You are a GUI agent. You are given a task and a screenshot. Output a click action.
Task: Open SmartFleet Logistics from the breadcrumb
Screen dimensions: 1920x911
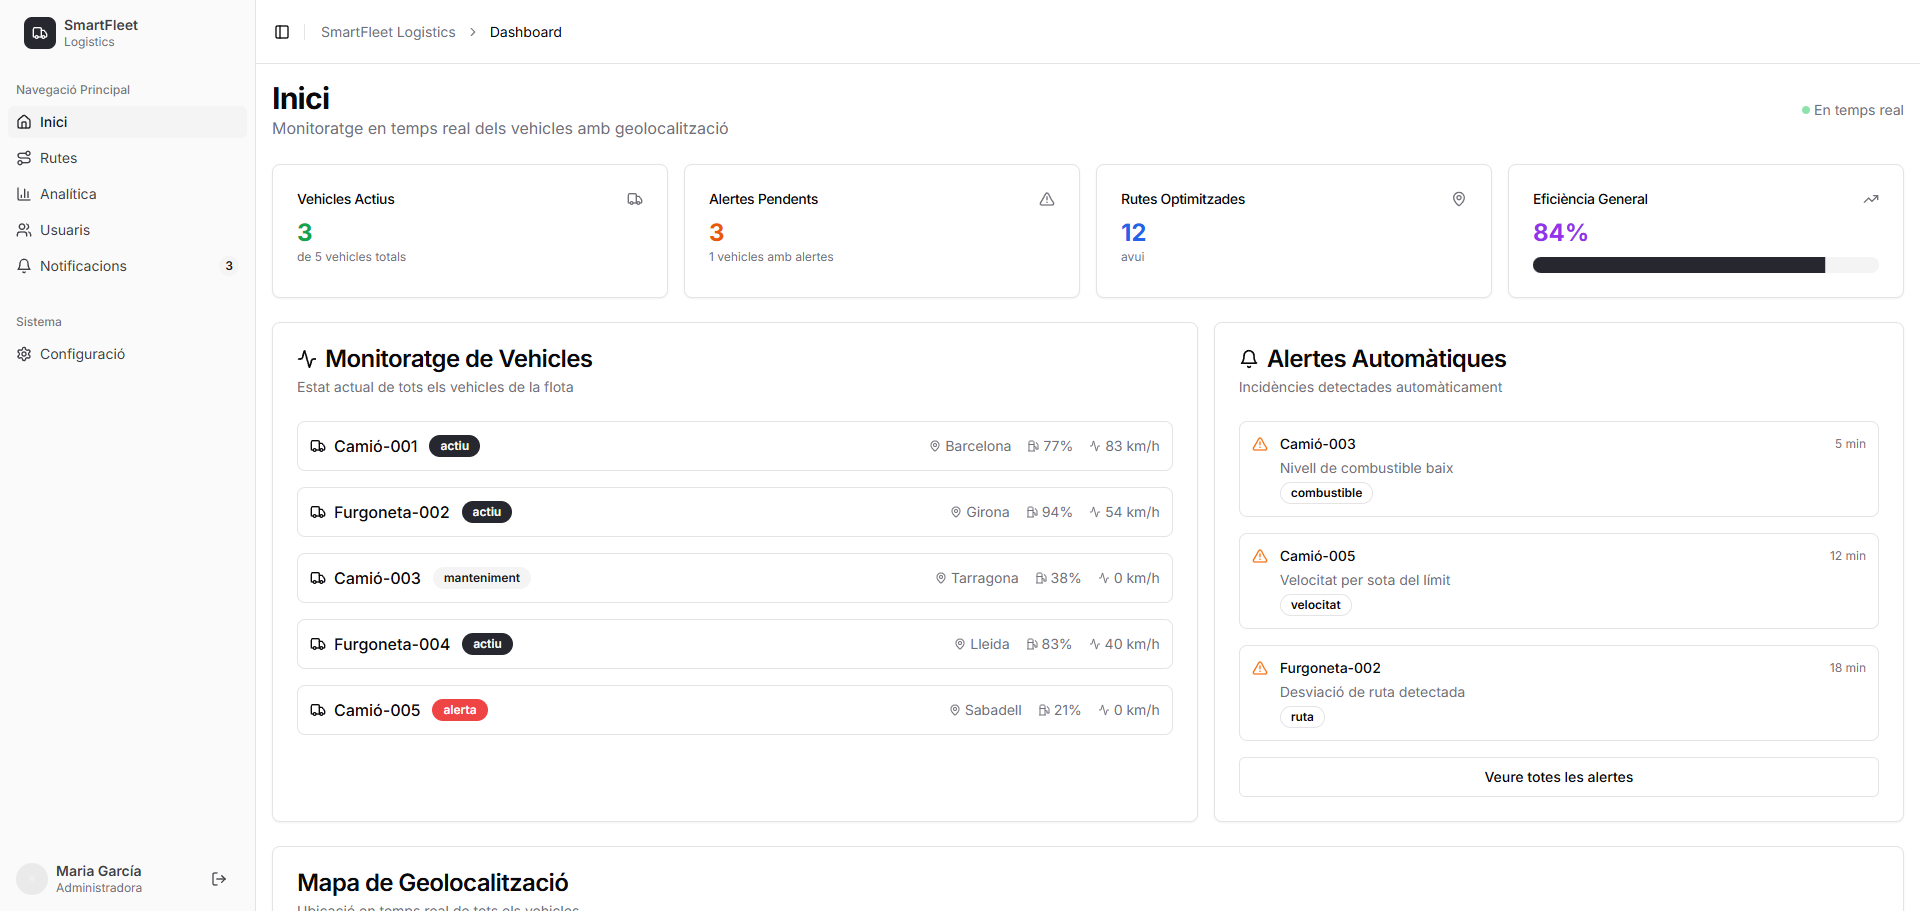point(388,31)
